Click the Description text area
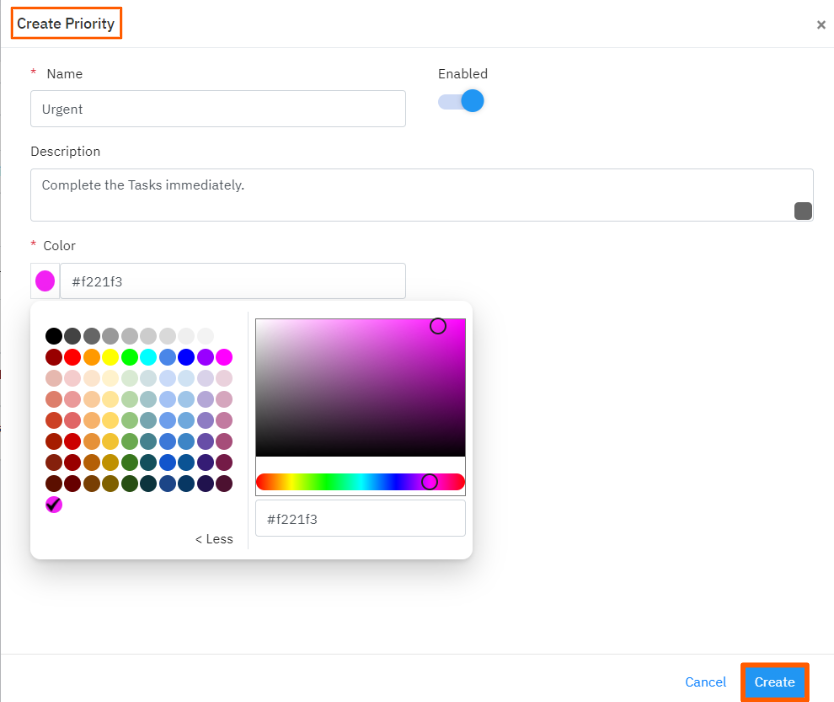 pyautogui.click(x=410, y=194)
